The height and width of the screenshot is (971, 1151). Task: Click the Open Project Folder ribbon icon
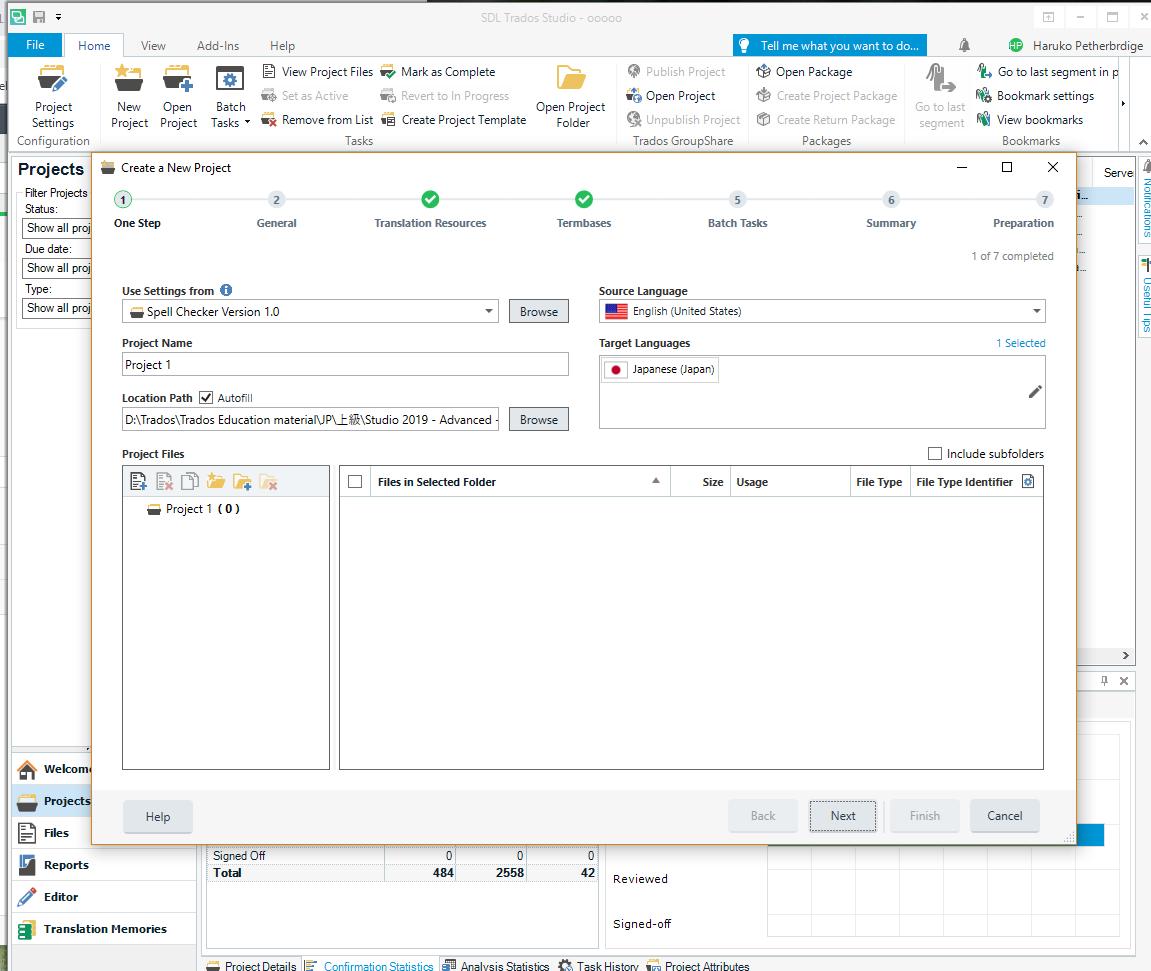[571, 96]
